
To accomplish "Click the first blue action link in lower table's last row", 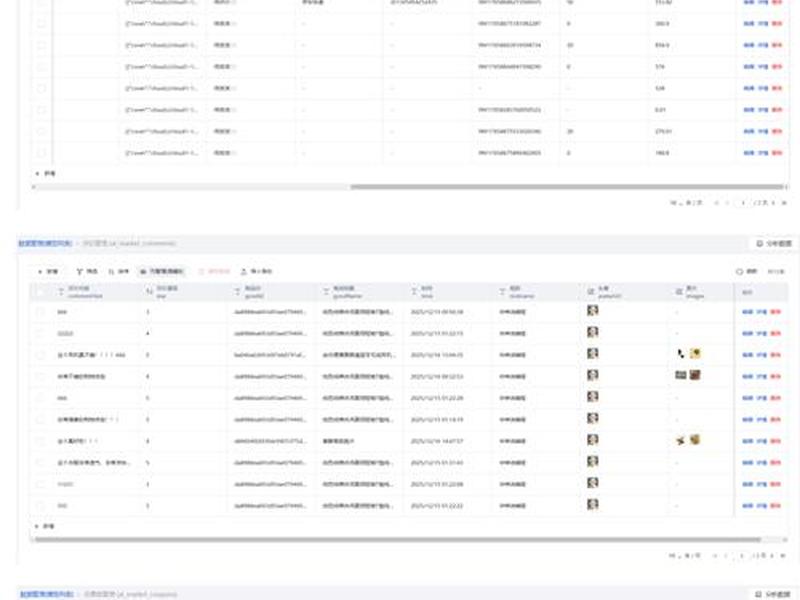I will (747, 506).
